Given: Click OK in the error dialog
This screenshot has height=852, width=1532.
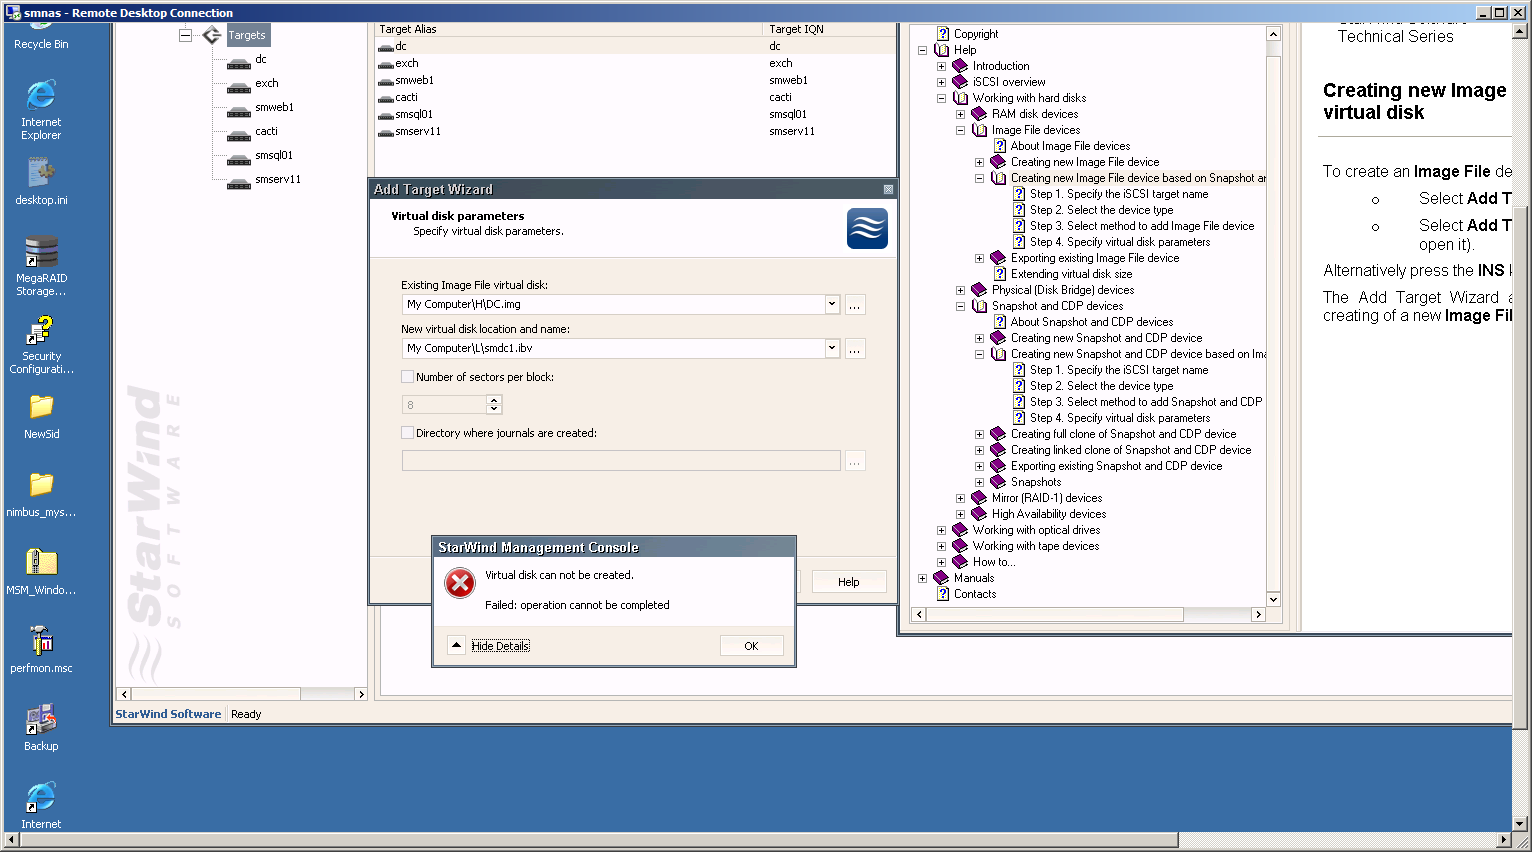Looking at the screenshot, I should pos(751,646).
